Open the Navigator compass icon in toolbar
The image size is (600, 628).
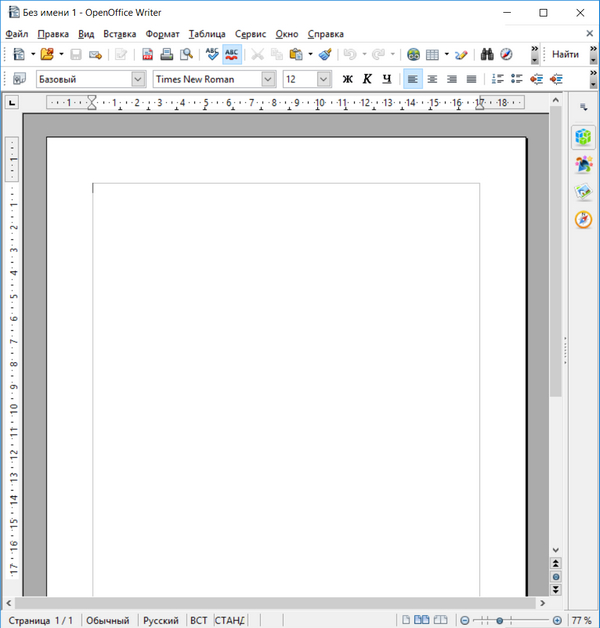coord(506,54)
